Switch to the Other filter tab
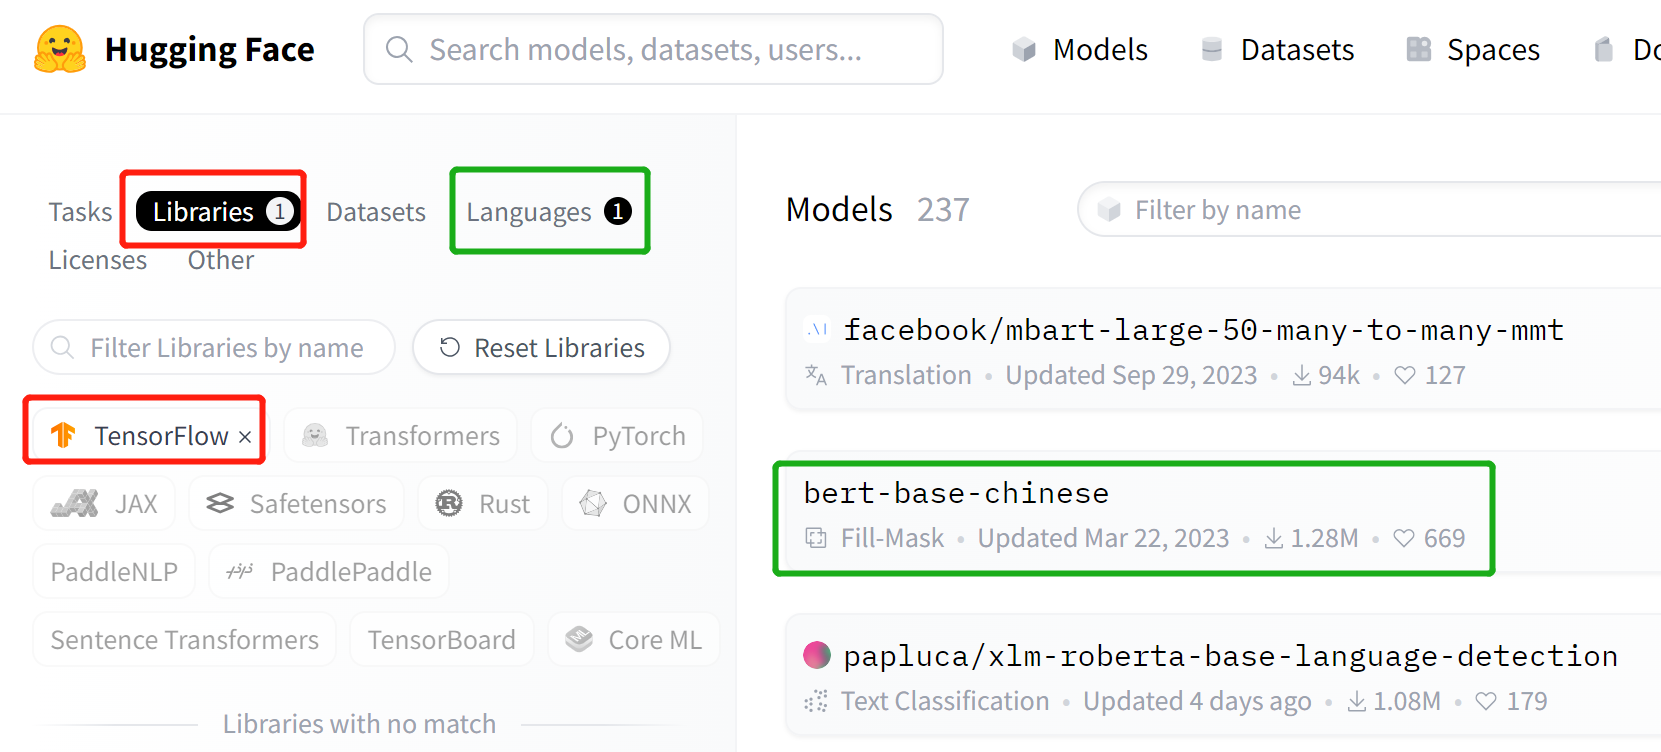The image size is (1661, 752). click(x=221, y=260)
